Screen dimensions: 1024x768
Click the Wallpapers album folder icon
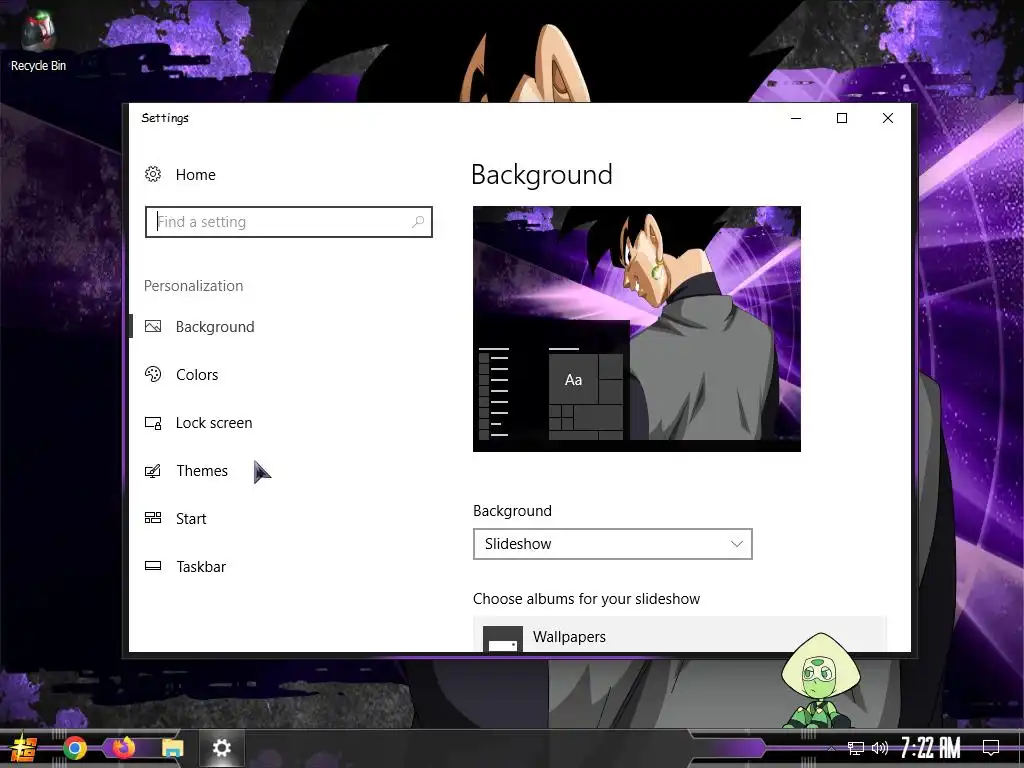point(503,639)
